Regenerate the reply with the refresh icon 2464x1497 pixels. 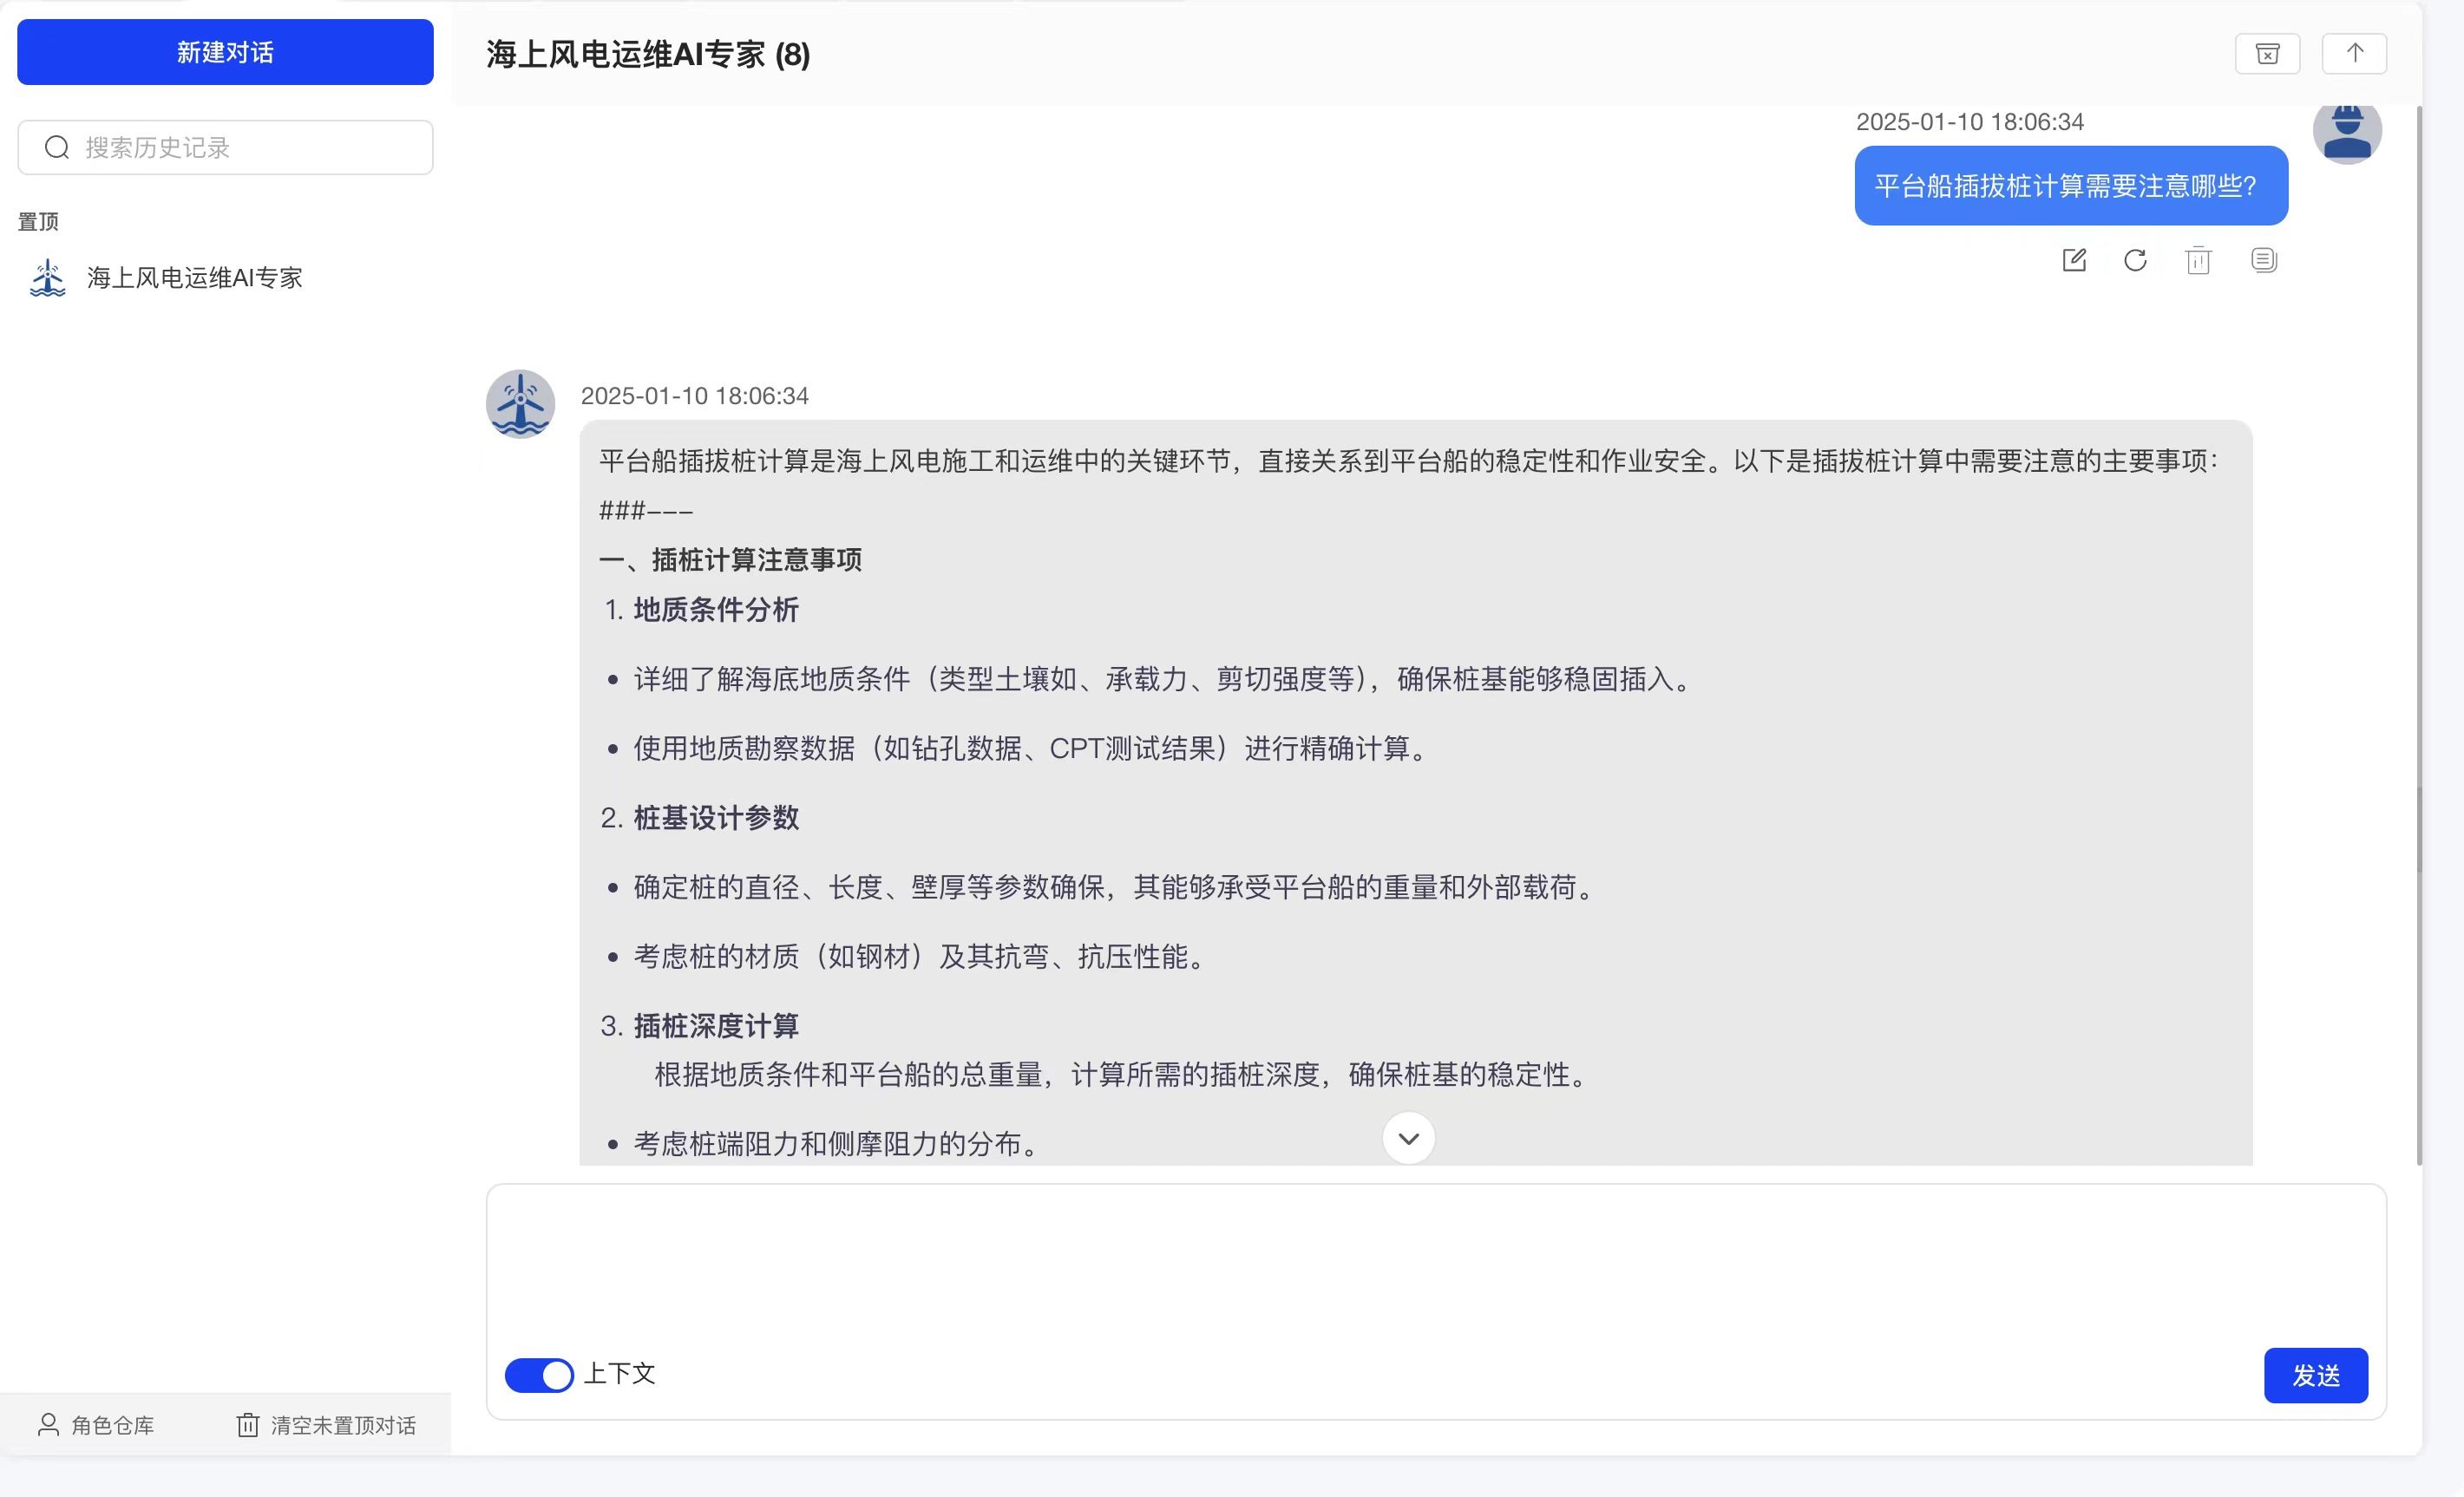tap(2135, 260)
